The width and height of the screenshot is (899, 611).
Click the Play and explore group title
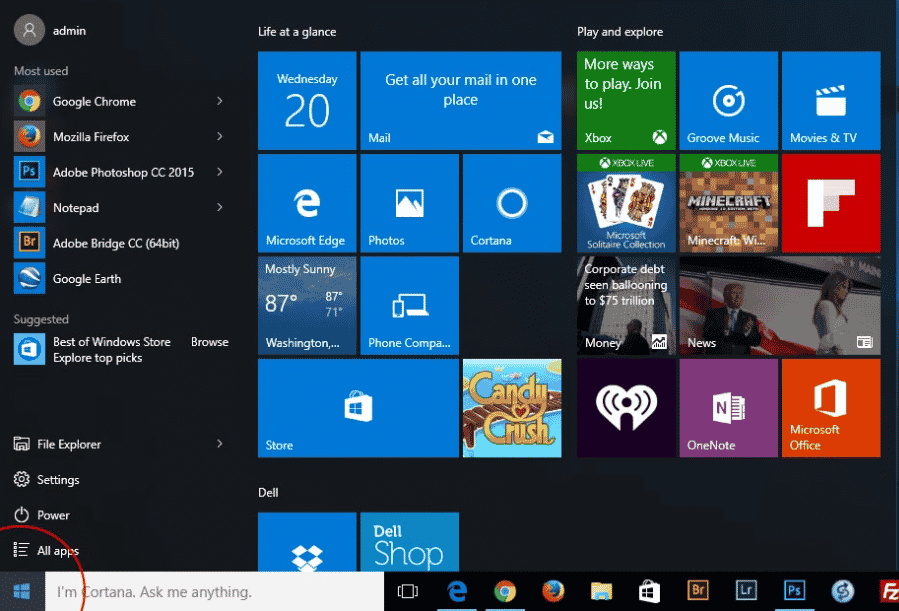(x=620, y=32)
